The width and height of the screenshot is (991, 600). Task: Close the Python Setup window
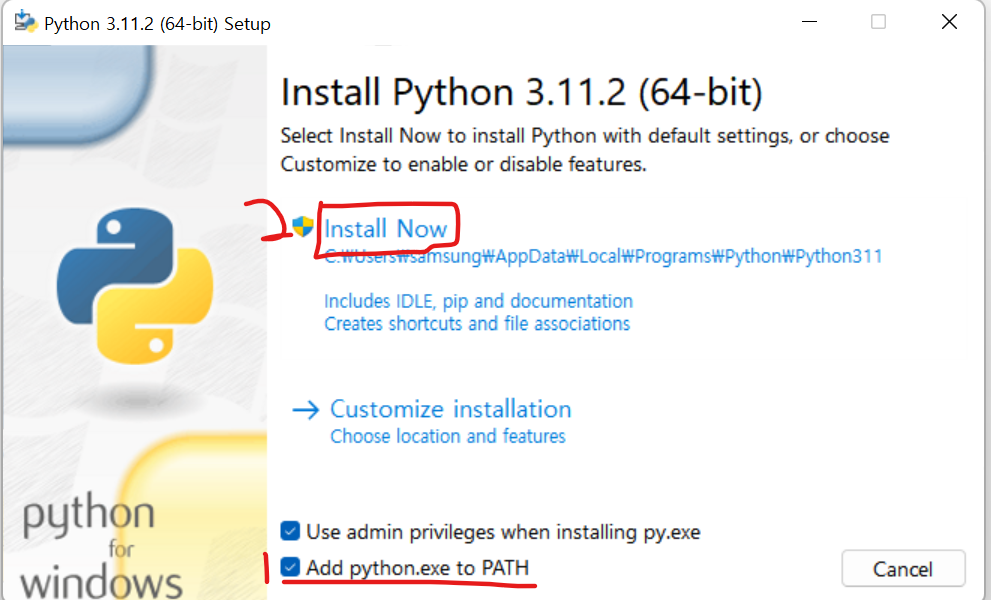[x=949, y=22]
